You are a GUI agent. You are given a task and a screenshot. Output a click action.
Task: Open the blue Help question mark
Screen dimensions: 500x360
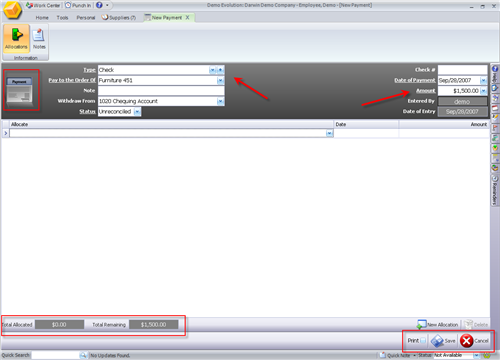pyautogui.click(x=99, y=5)
